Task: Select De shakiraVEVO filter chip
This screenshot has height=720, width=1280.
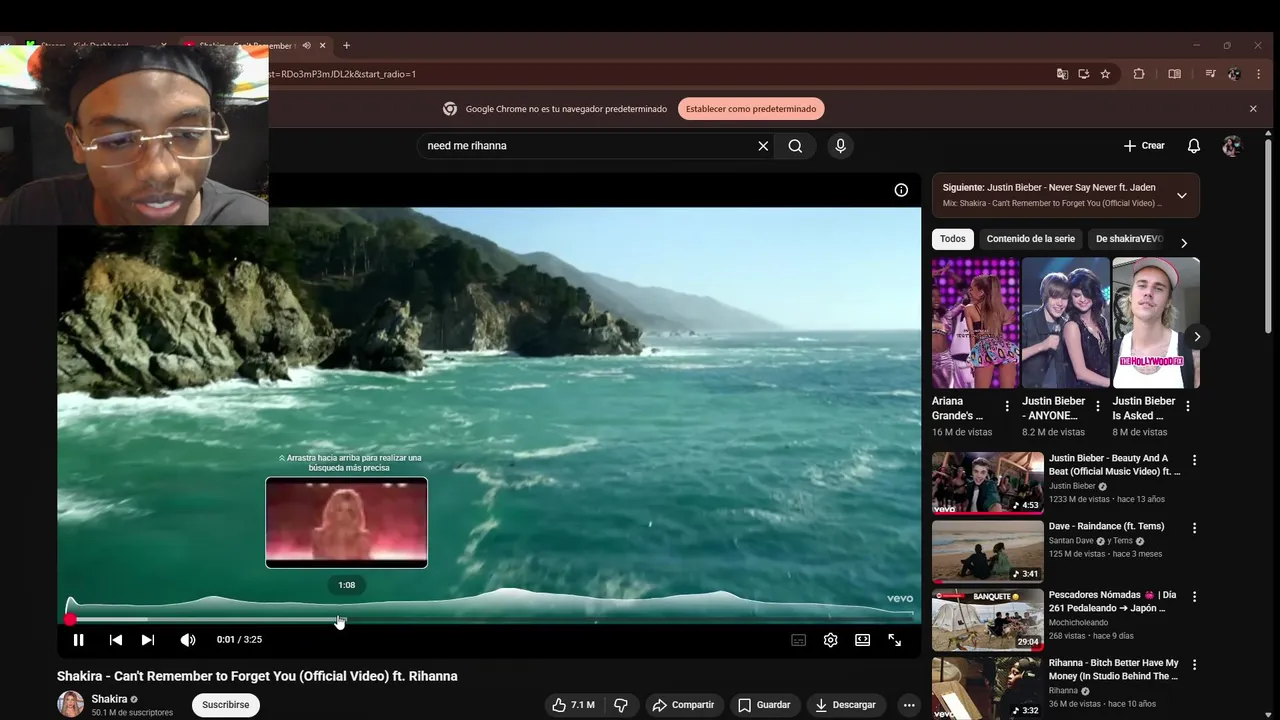Action: click(x=1129, y=239)
